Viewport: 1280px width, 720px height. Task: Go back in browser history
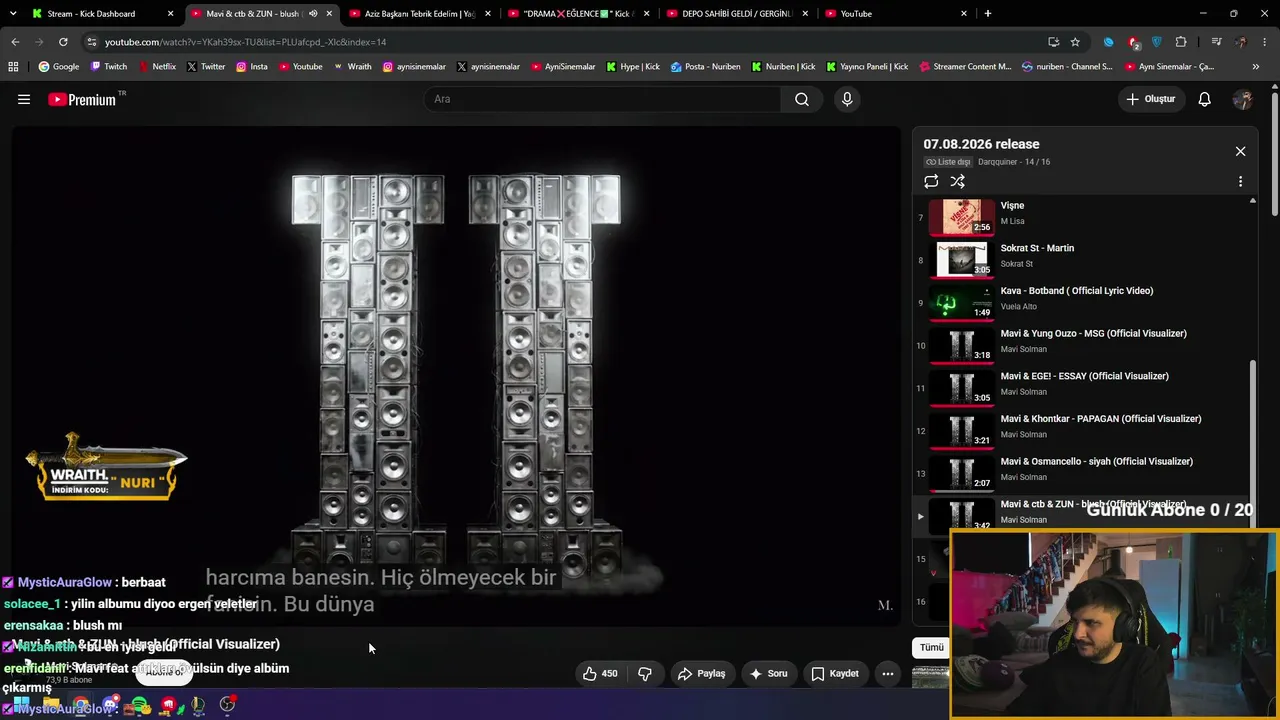click(15, 42)
